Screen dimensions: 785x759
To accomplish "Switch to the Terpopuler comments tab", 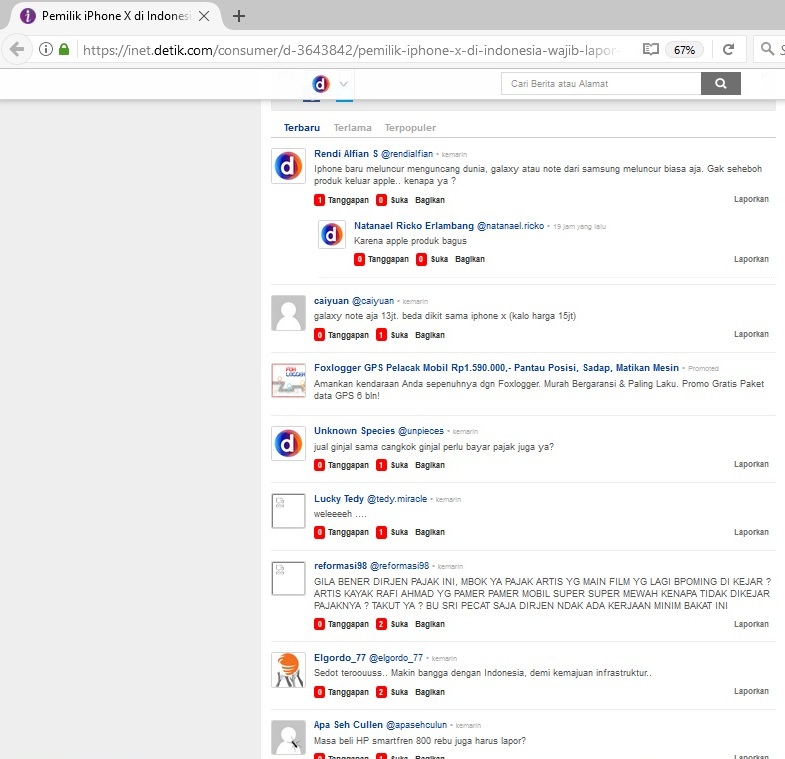I will [x=410, y=128].
